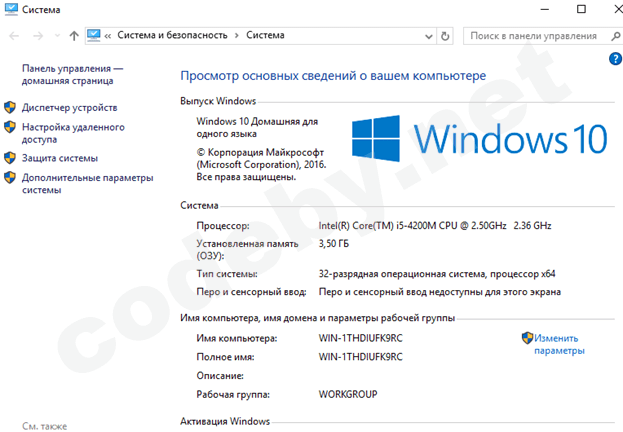Click Процессор: label
The height and width of the screenshot is (432, 623).
223,226
